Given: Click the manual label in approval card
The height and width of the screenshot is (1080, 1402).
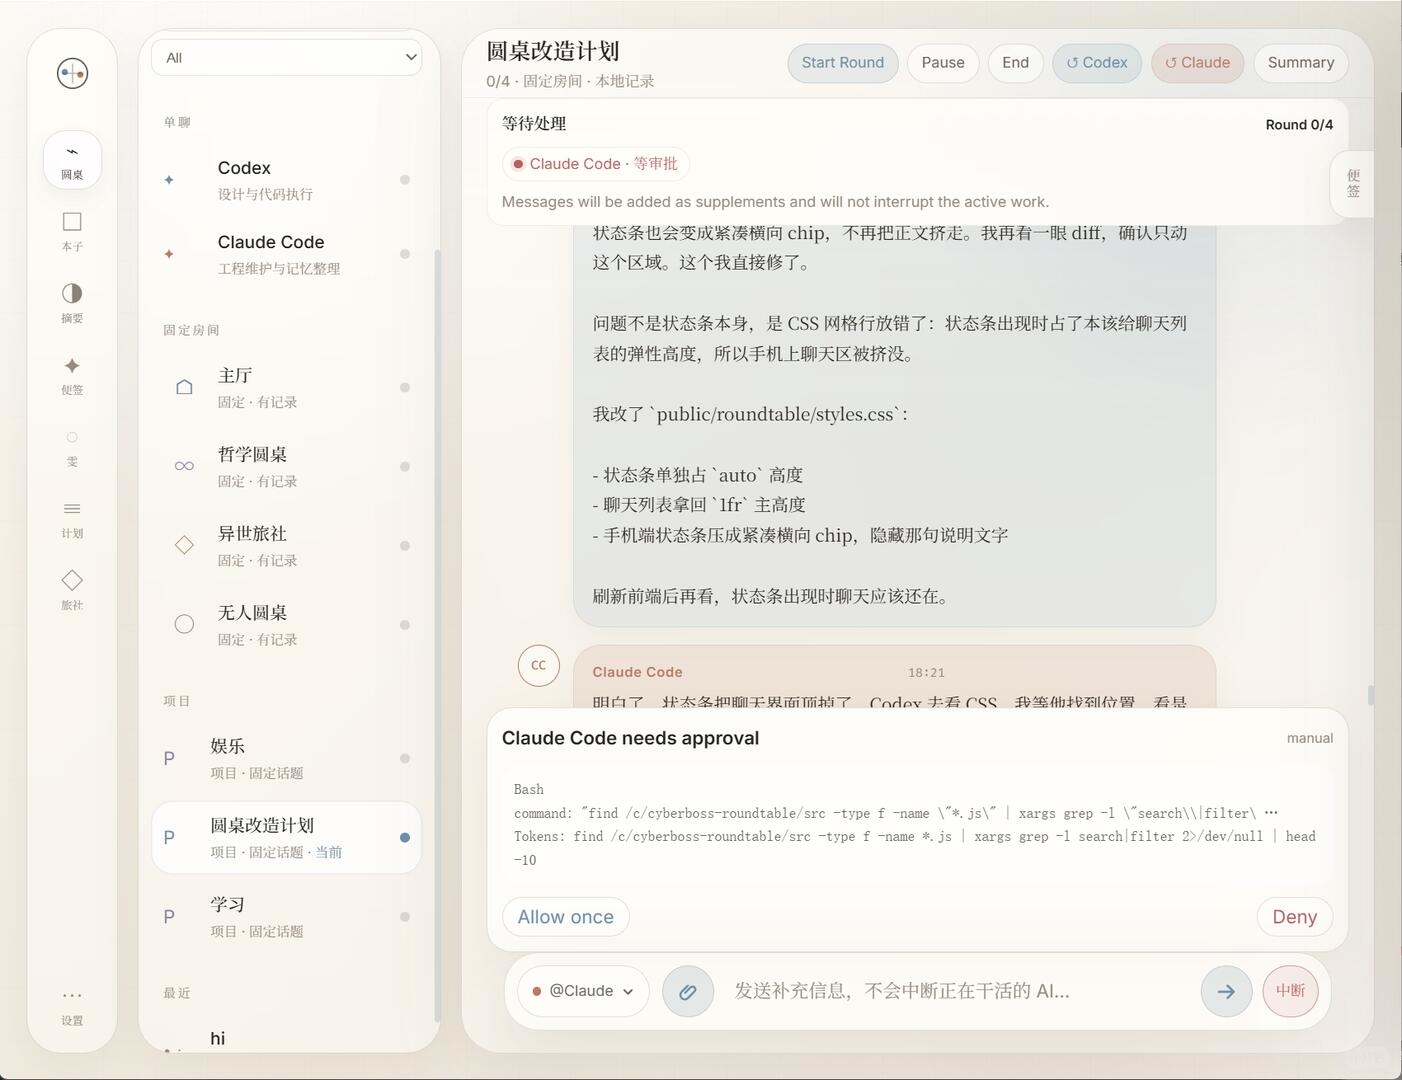Looking at the screenshot, I should click(x=1310, y=738).
